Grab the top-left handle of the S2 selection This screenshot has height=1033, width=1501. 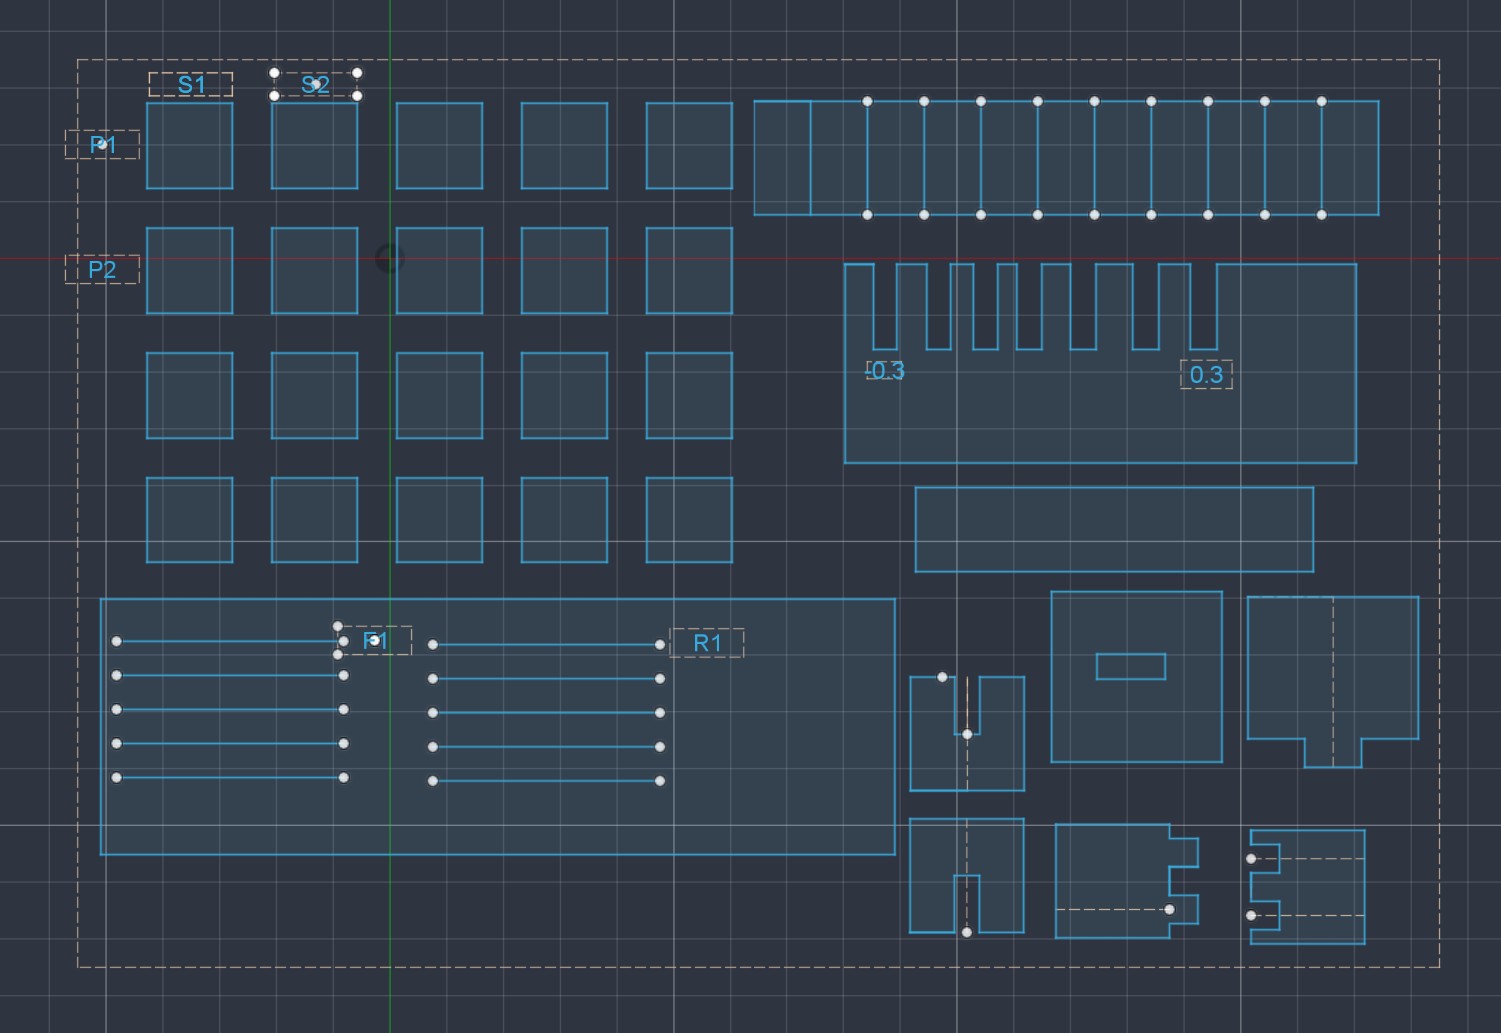point(275,73)
